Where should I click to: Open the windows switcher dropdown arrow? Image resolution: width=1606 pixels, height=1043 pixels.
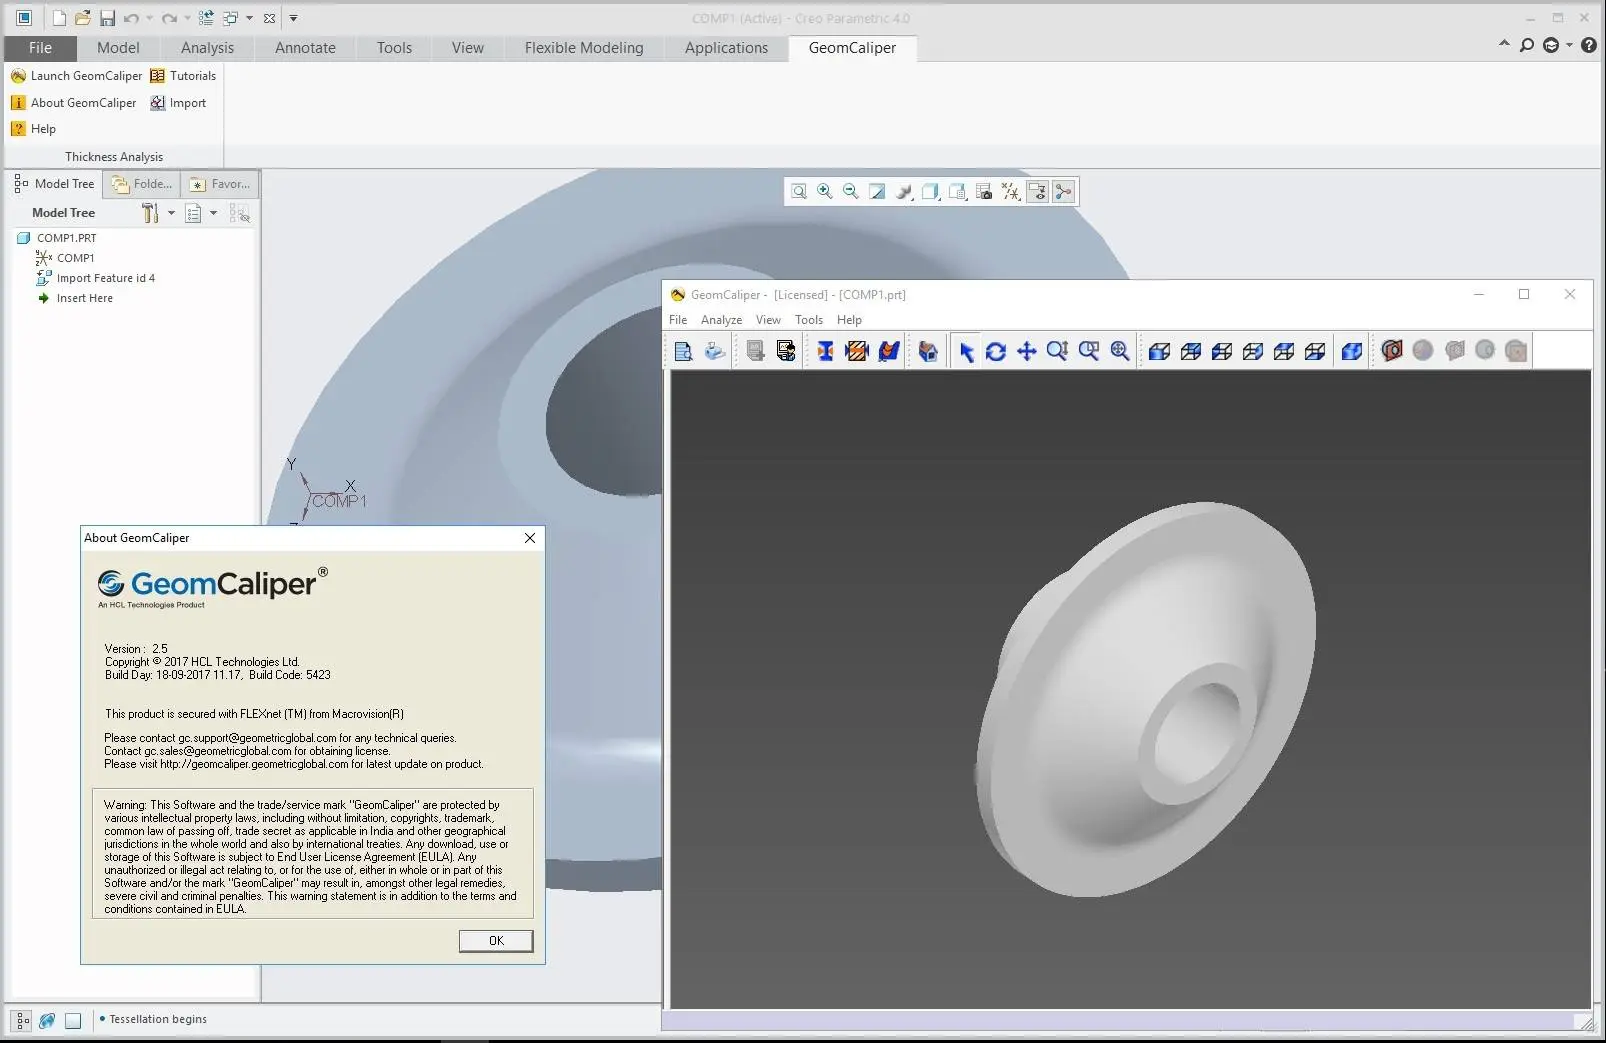click(249, 18)
